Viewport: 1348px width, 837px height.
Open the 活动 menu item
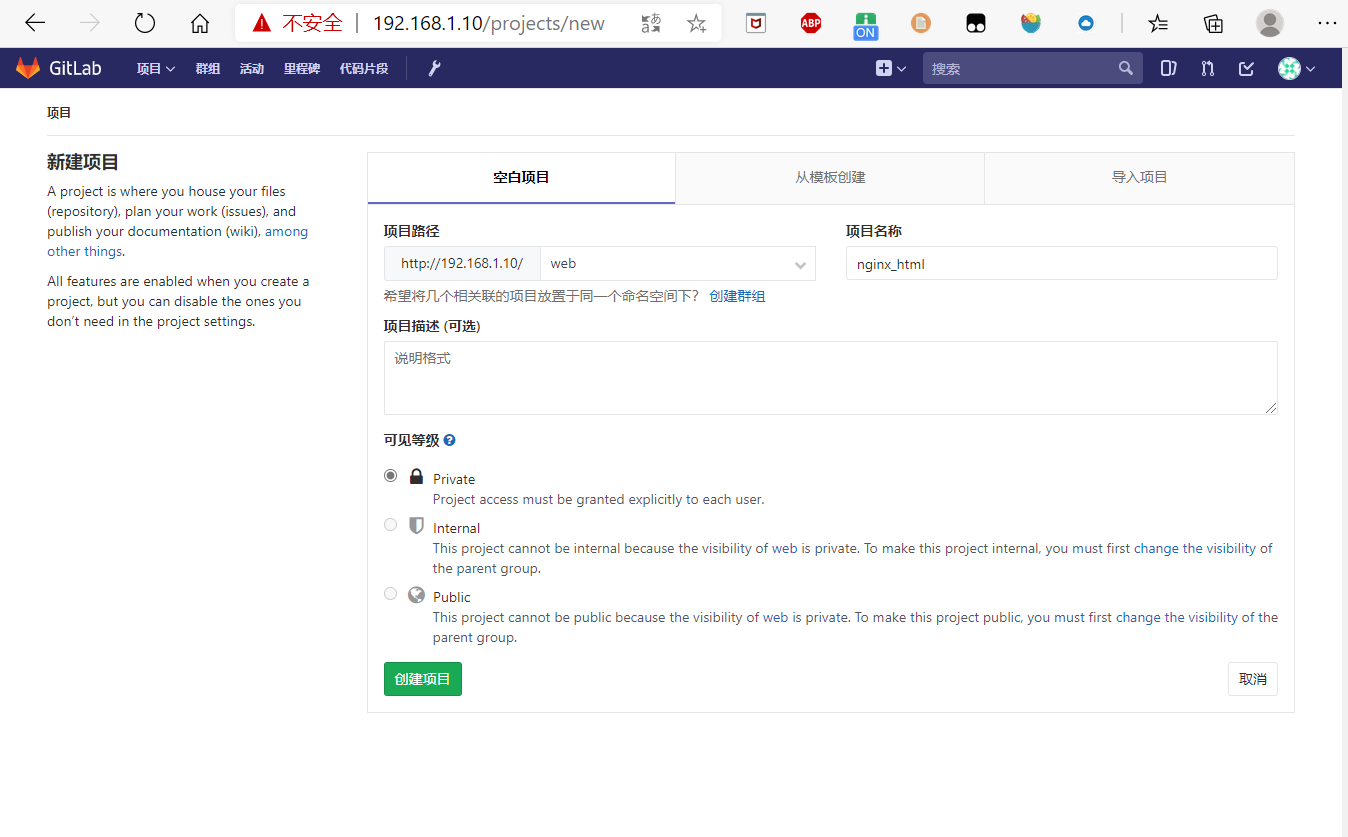click(252, 68)
